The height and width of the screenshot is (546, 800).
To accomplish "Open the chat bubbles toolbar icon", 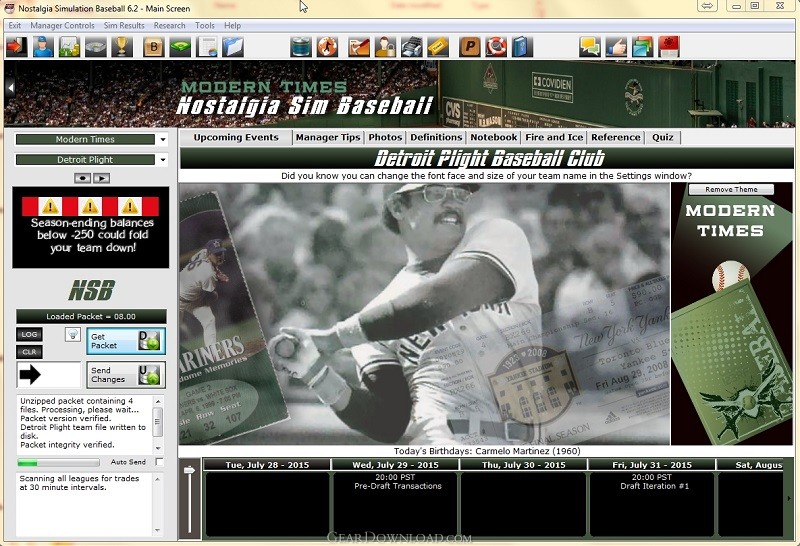I will [x=590, y=47].
